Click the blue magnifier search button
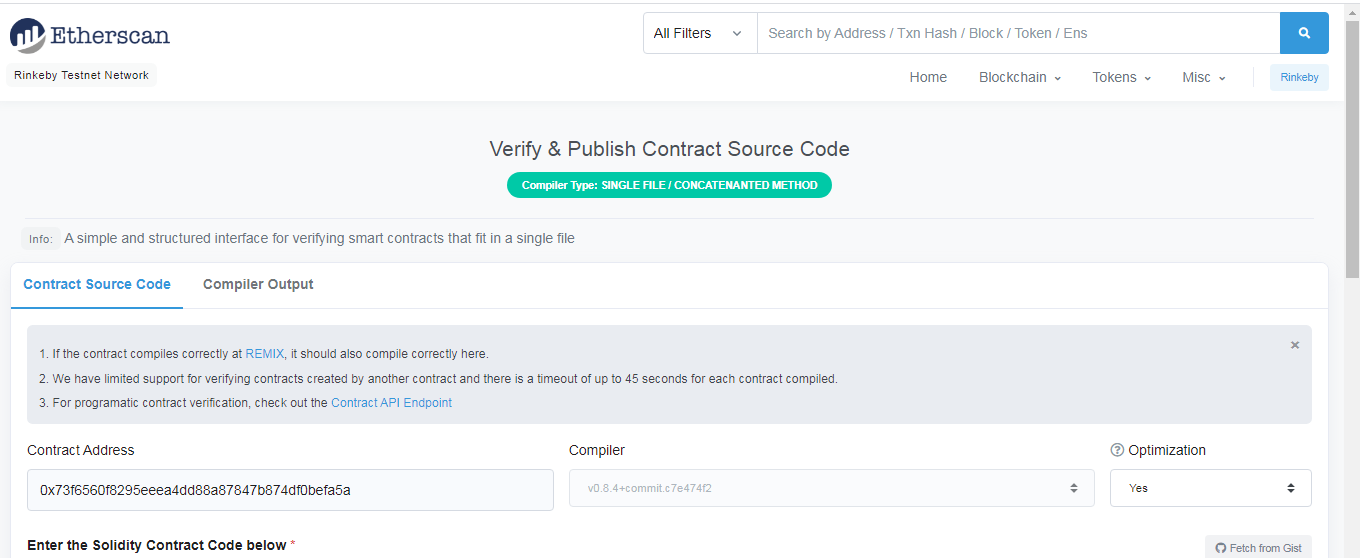Screen dimensions: 1360x558 tap(1304, 33)
